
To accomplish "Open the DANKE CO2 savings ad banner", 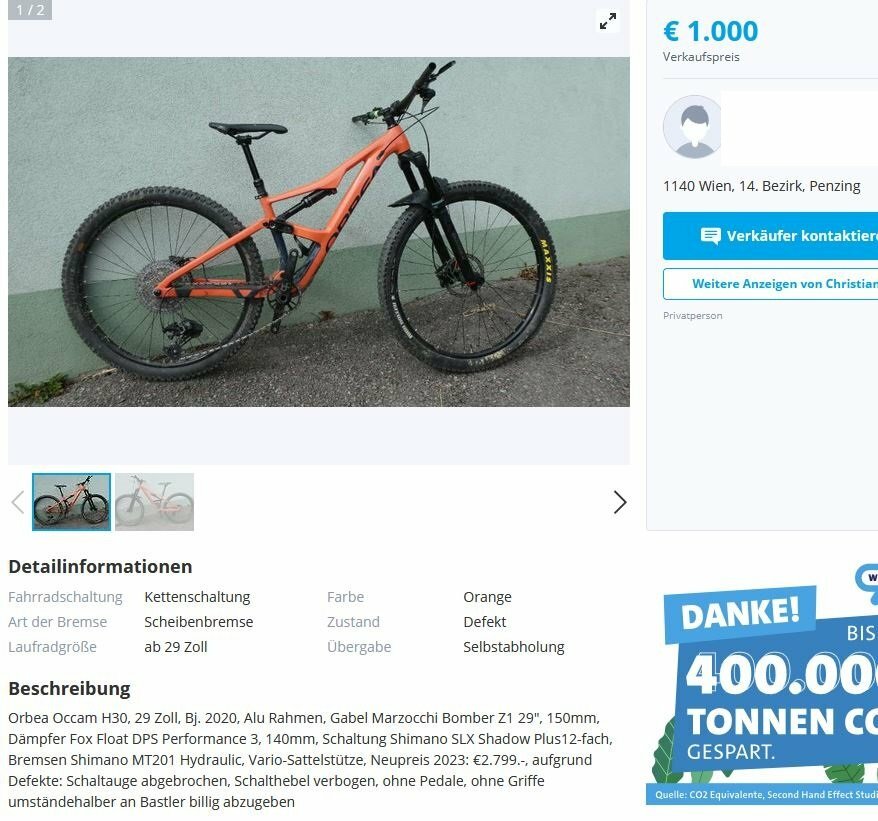I will coord(762,684).
